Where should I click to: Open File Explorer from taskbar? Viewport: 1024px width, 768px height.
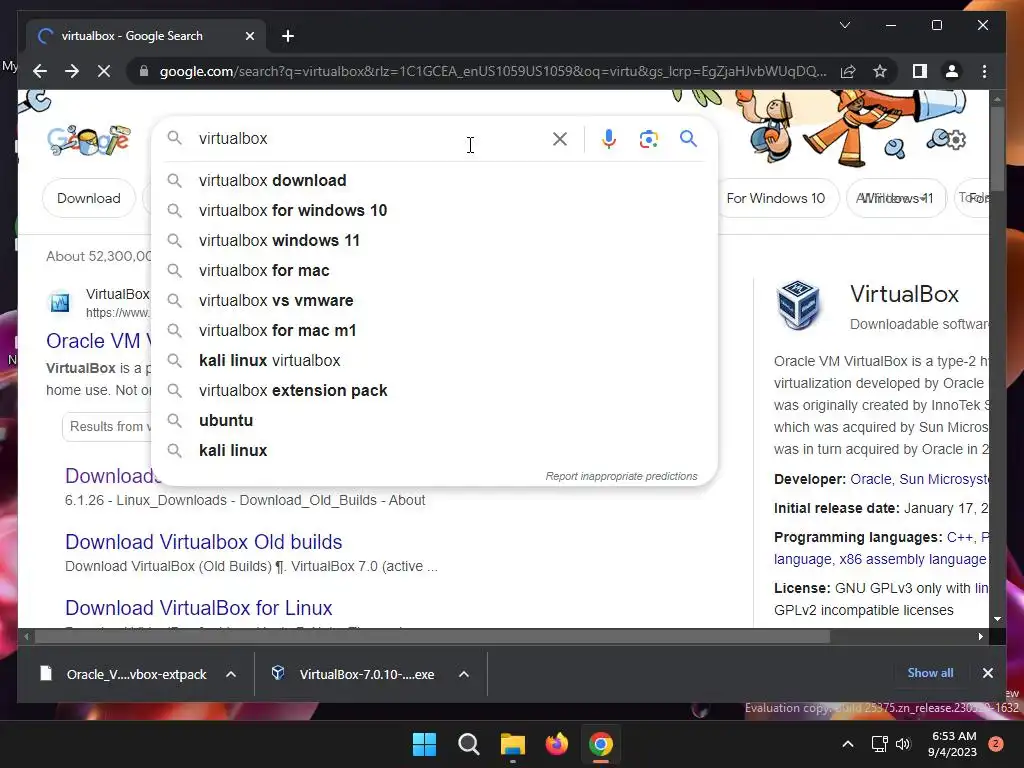tap(513, 744)
